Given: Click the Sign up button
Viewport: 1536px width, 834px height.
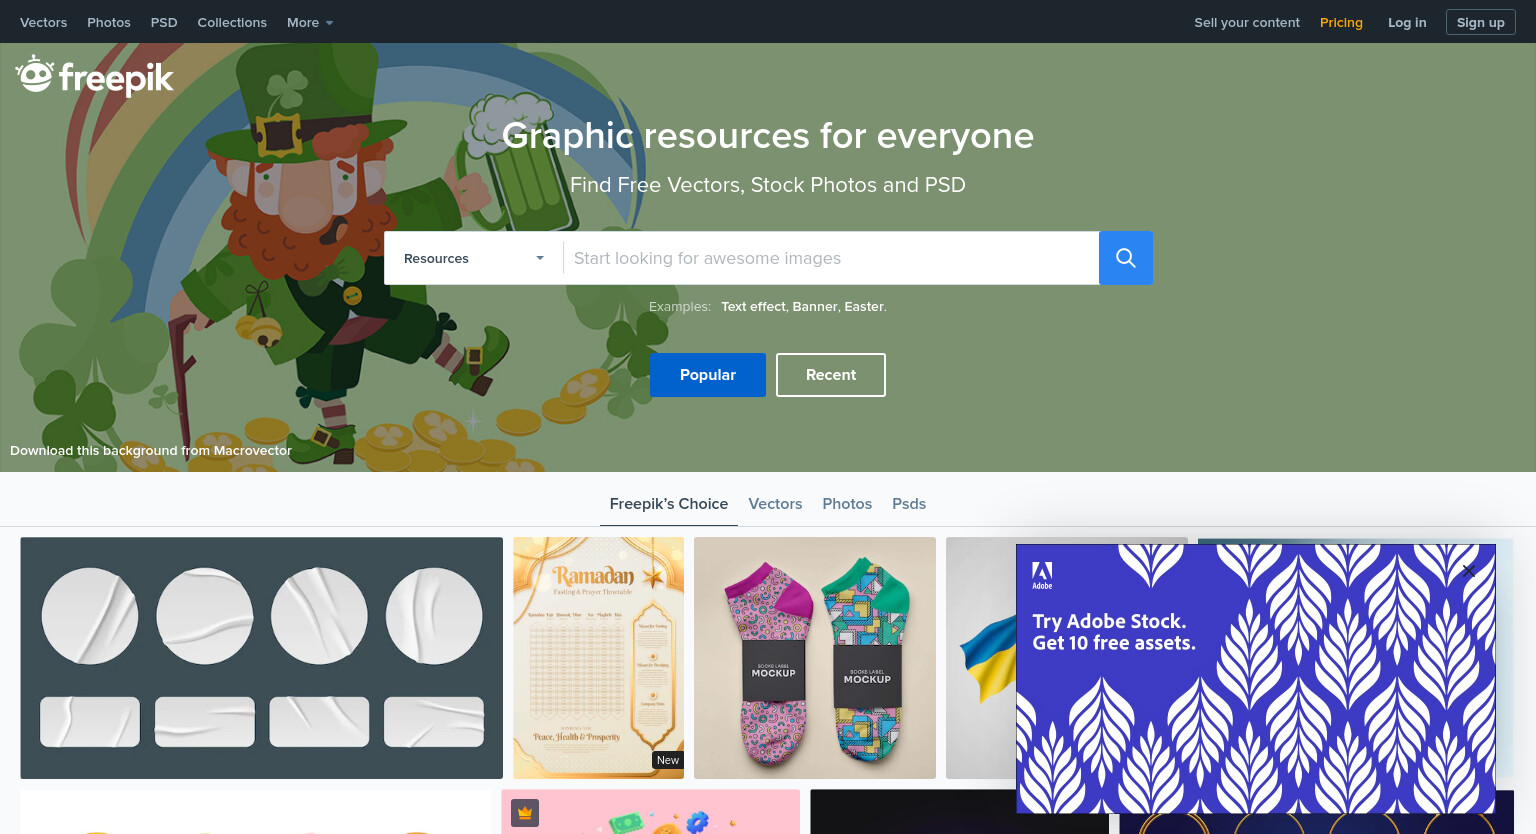Looking at the screenshot, I should point(1481,22).
